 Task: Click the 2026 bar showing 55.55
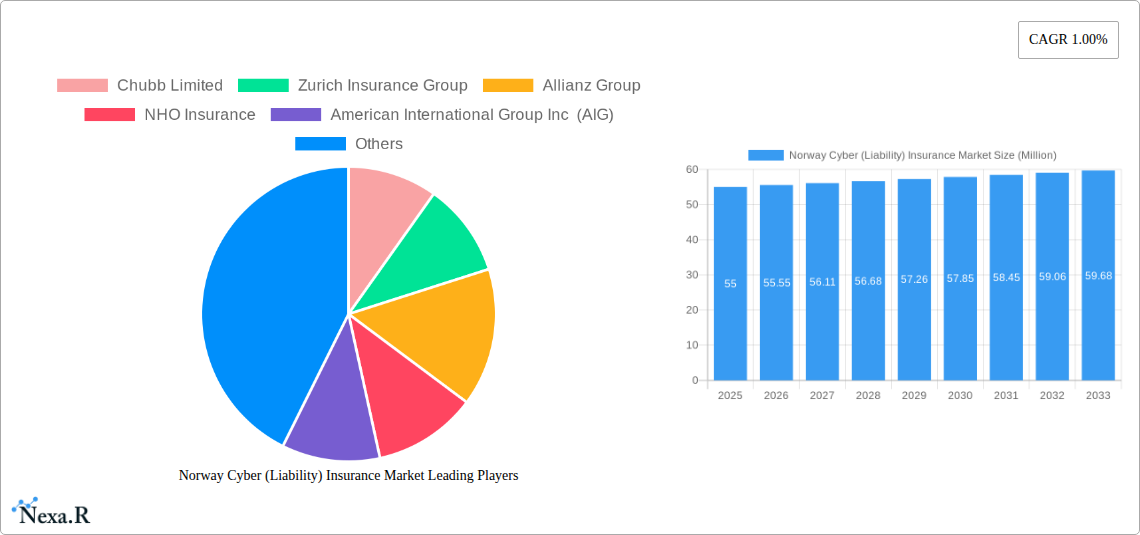776,283
